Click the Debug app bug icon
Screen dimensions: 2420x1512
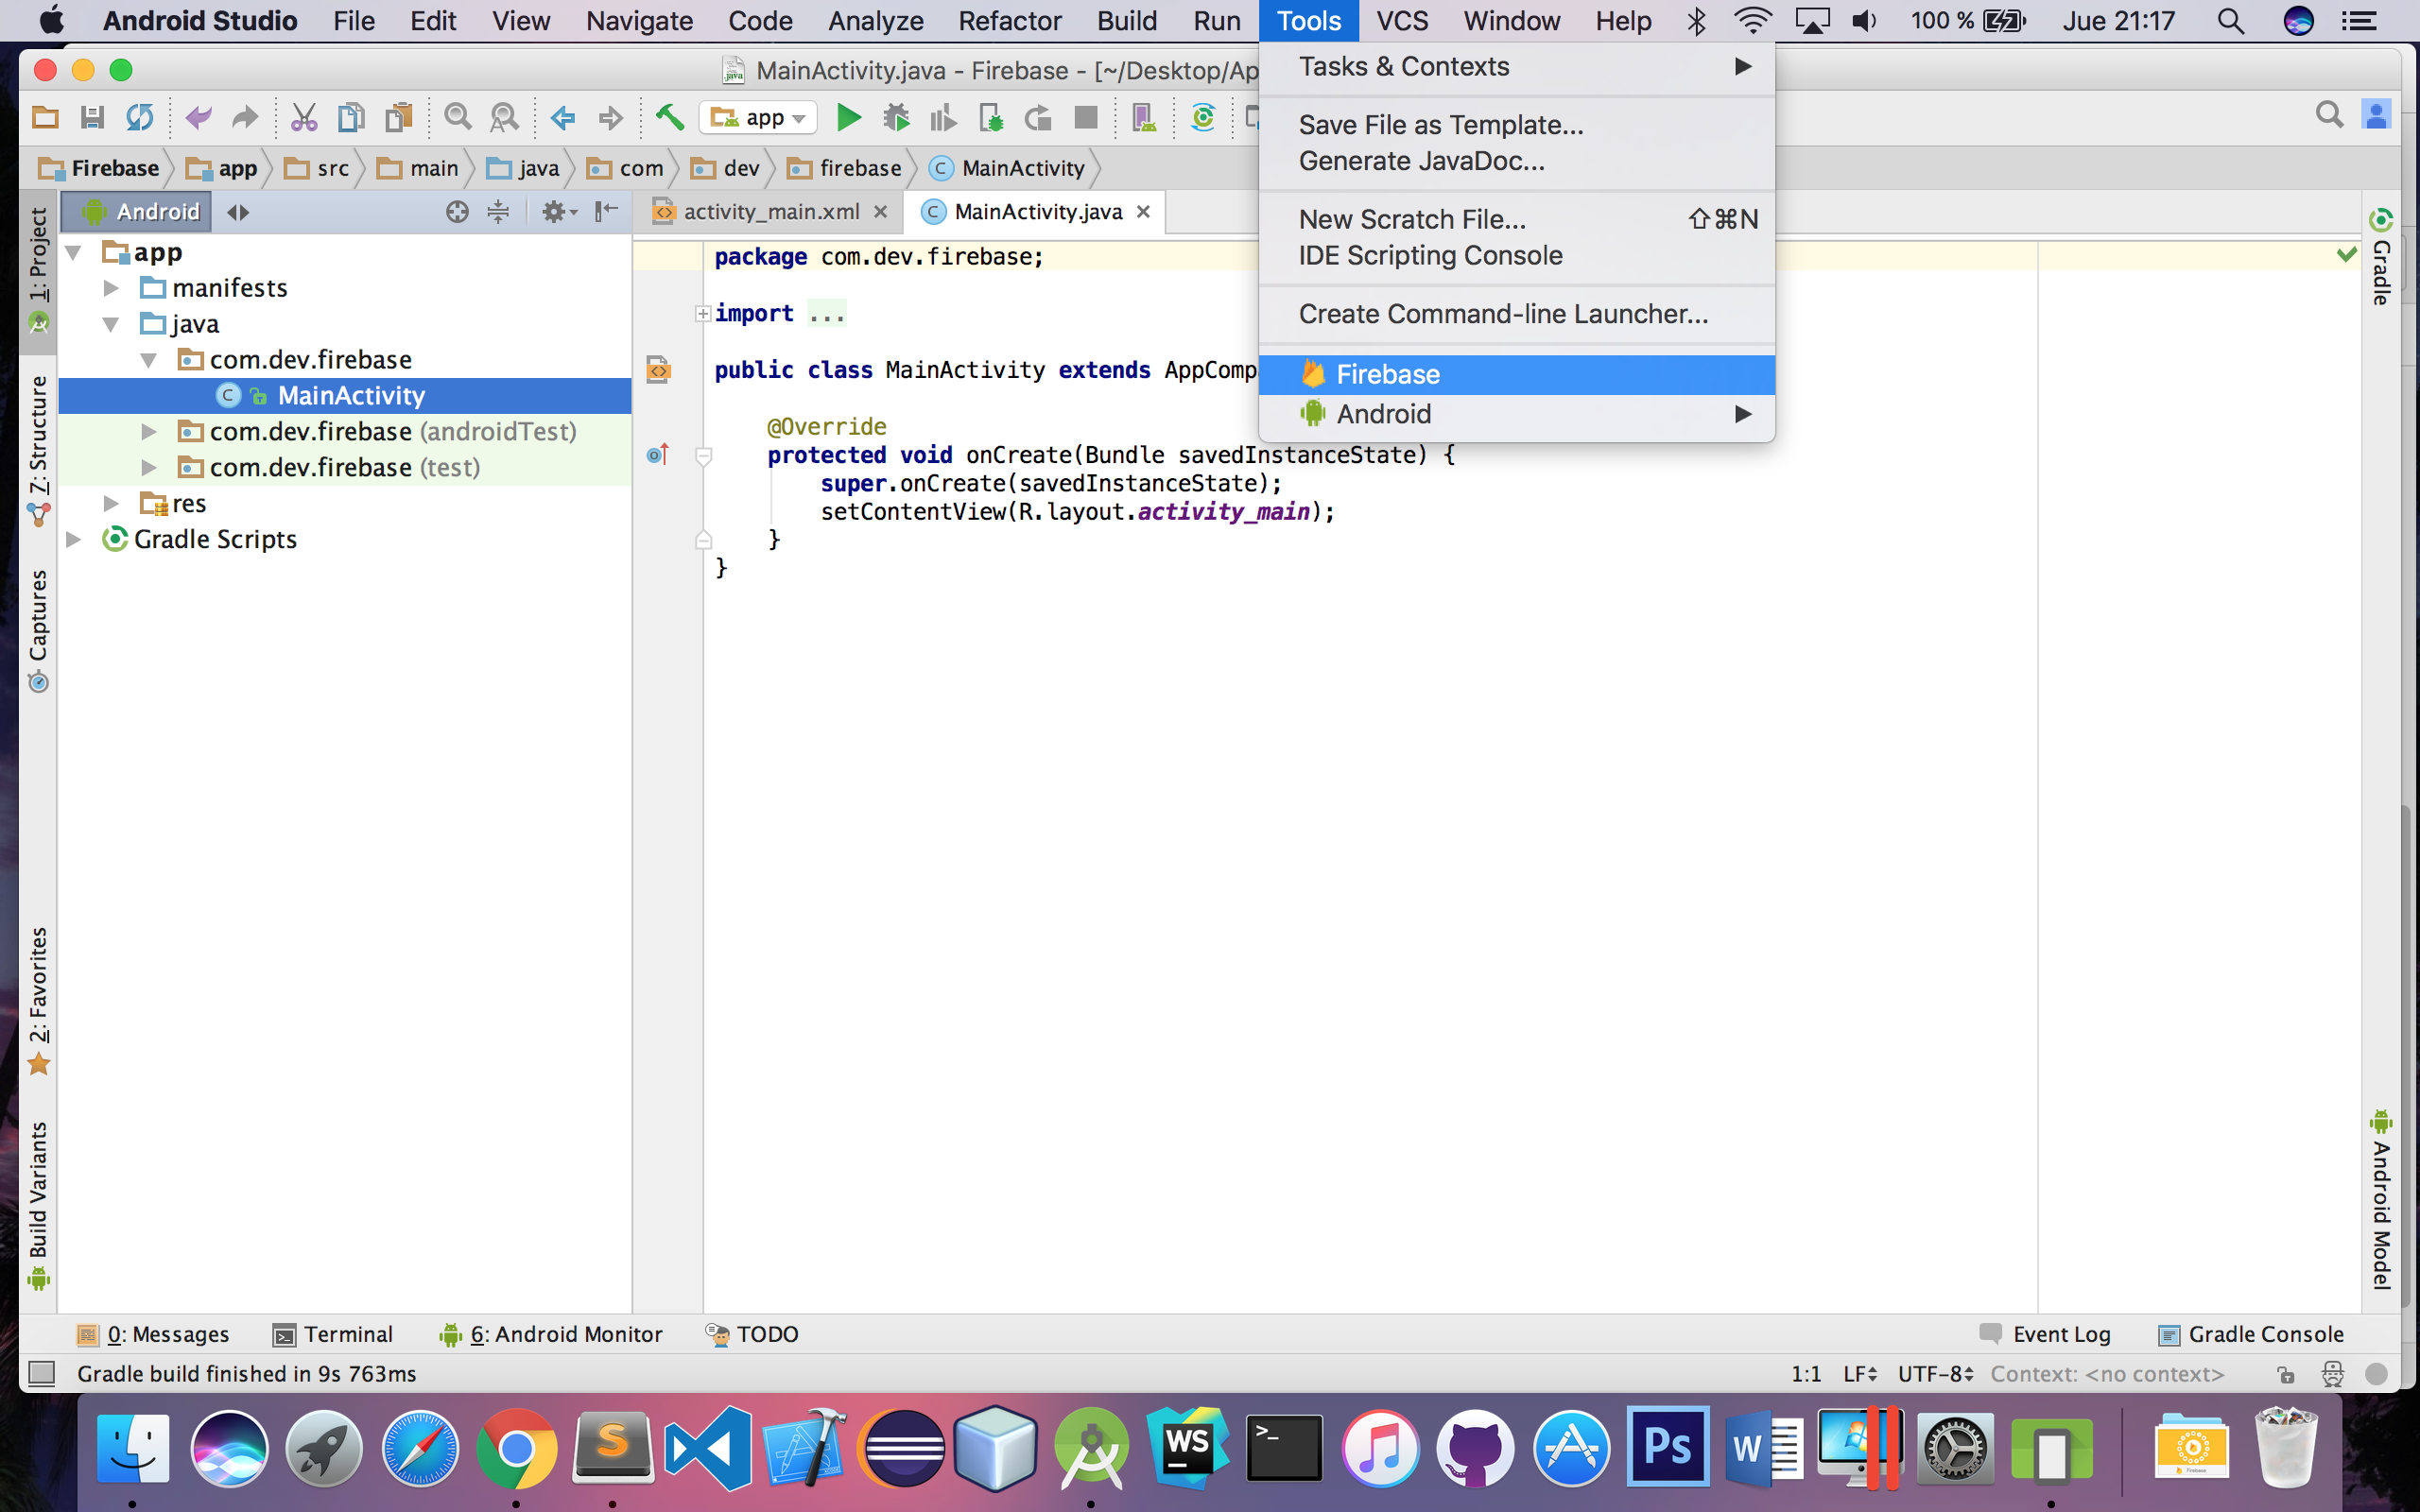tap(896, 118)
